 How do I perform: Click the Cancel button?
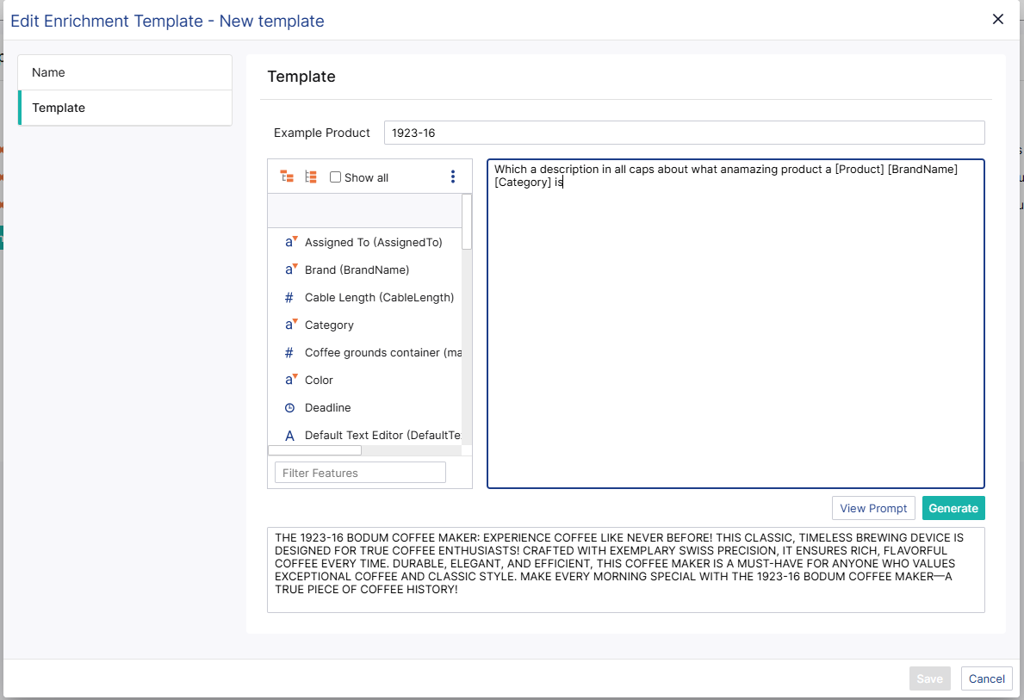tap(986, 678)
